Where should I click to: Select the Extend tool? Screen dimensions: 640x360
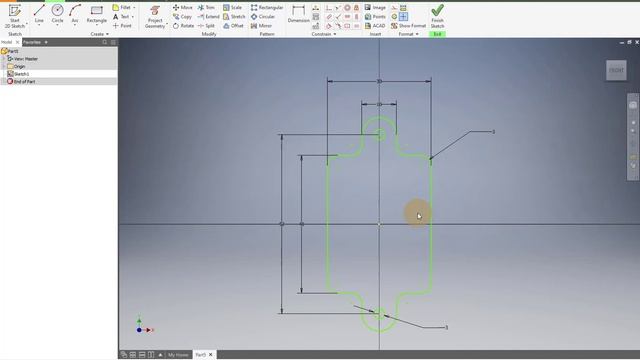[208, 17]
